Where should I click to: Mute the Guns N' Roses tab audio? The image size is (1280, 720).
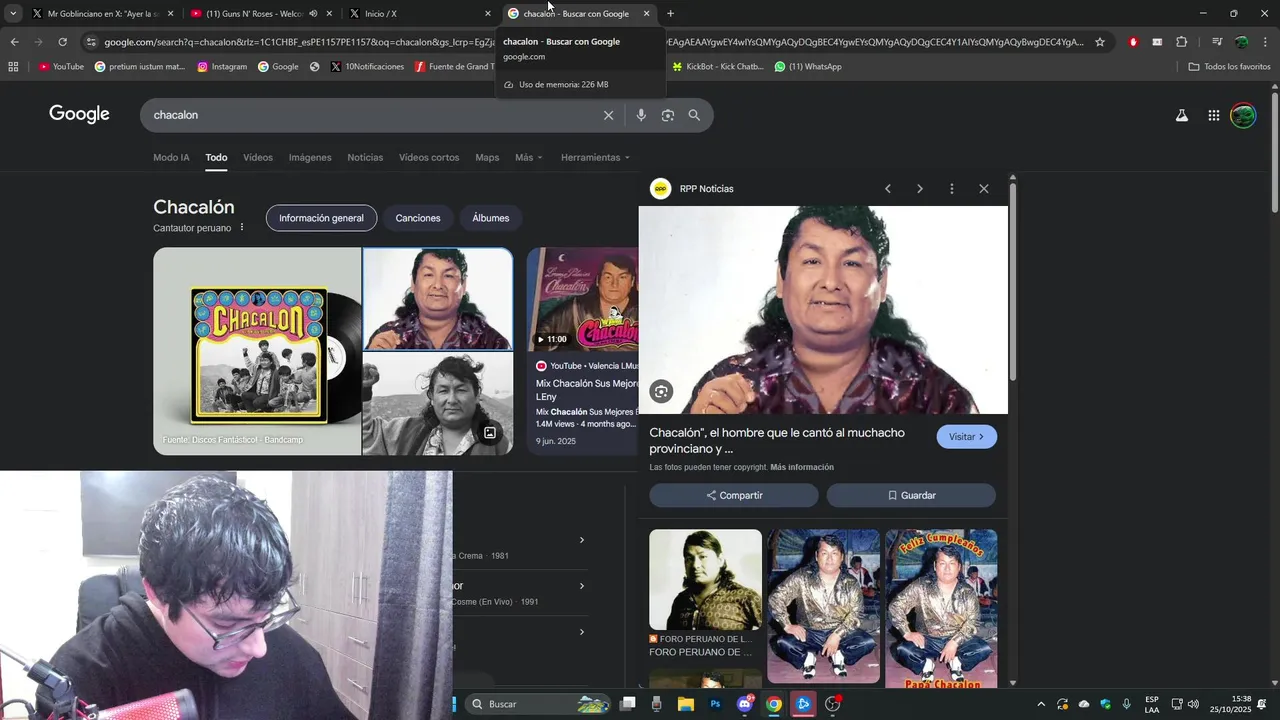pyautogui.click(x=313, y=14)
